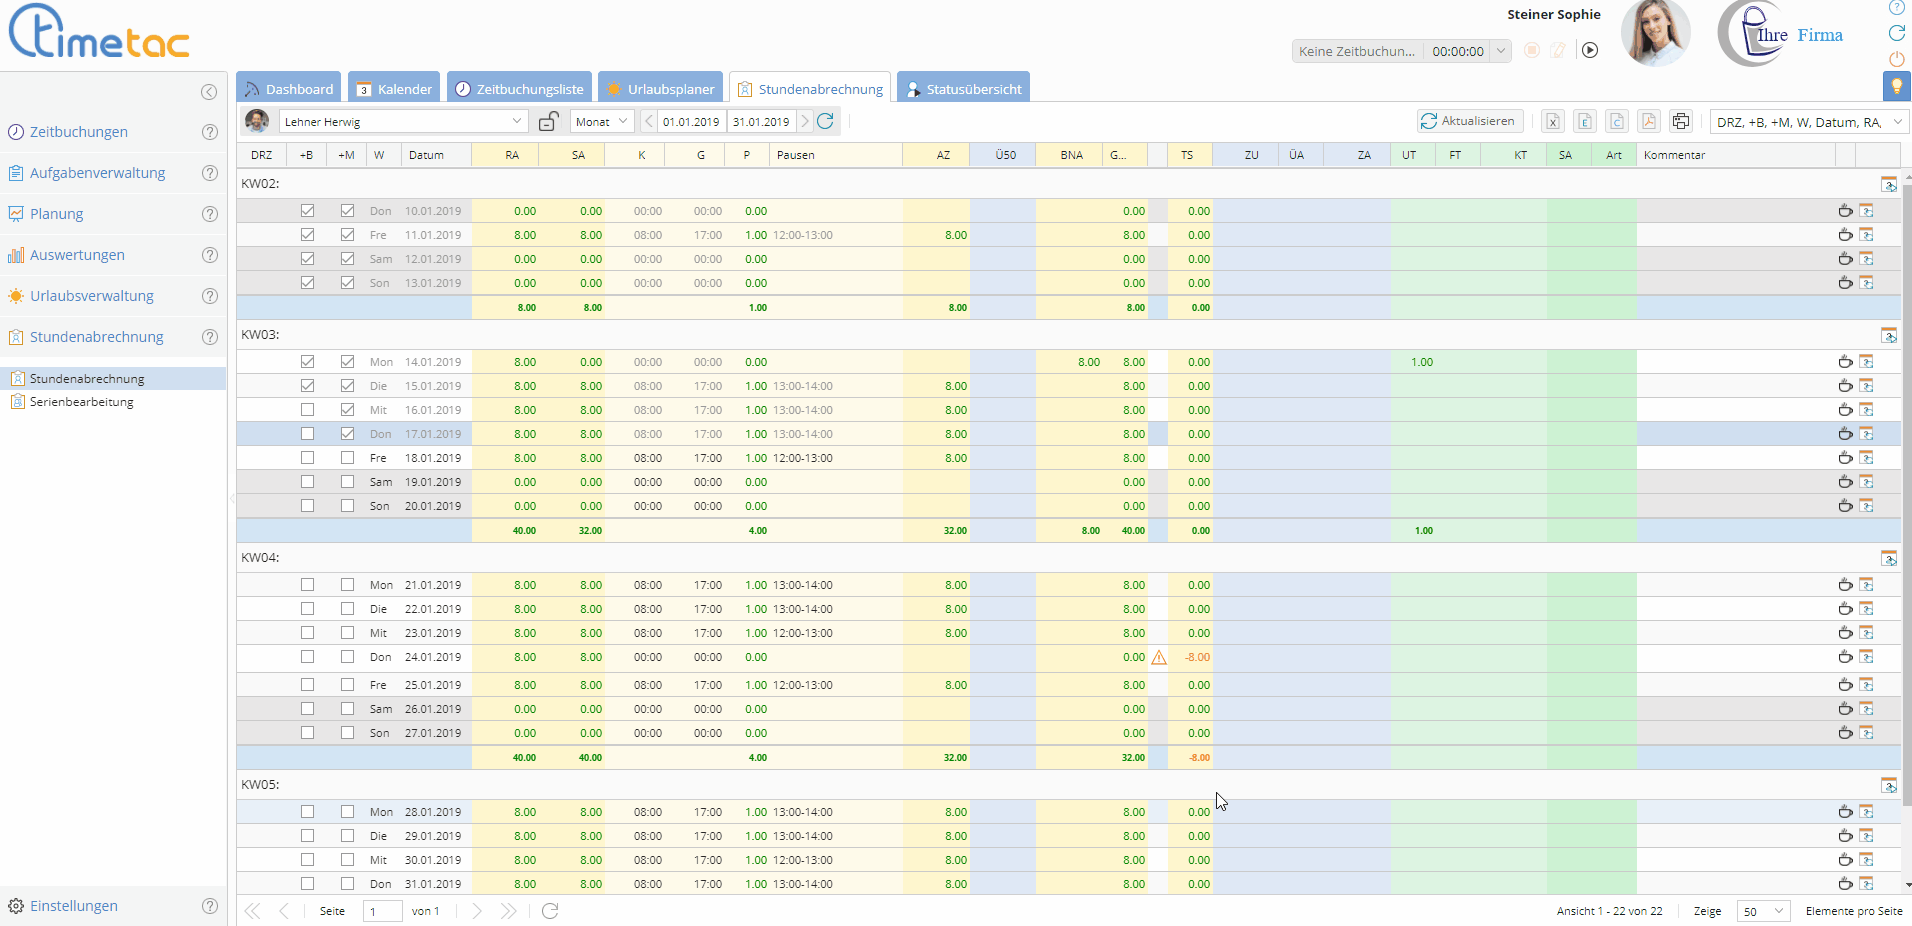Open the Zeitbuchungsliste tab
The width and height of the screenshot is (1912, 926).
coord(519,88)
